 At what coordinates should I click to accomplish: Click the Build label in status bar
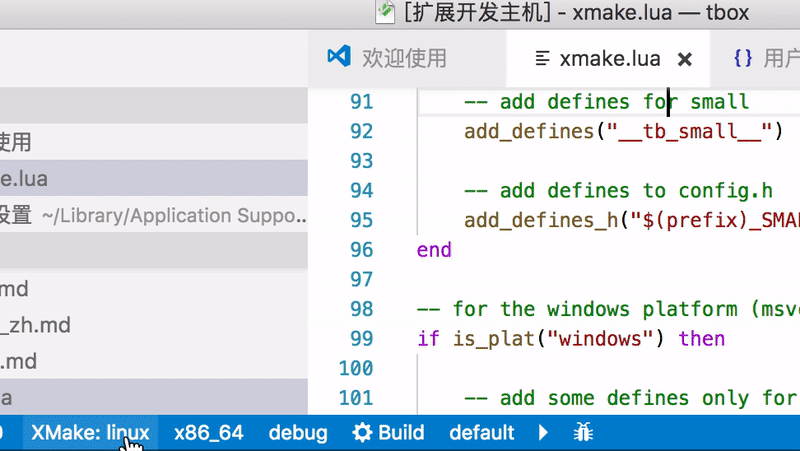(x=401, y=433)
